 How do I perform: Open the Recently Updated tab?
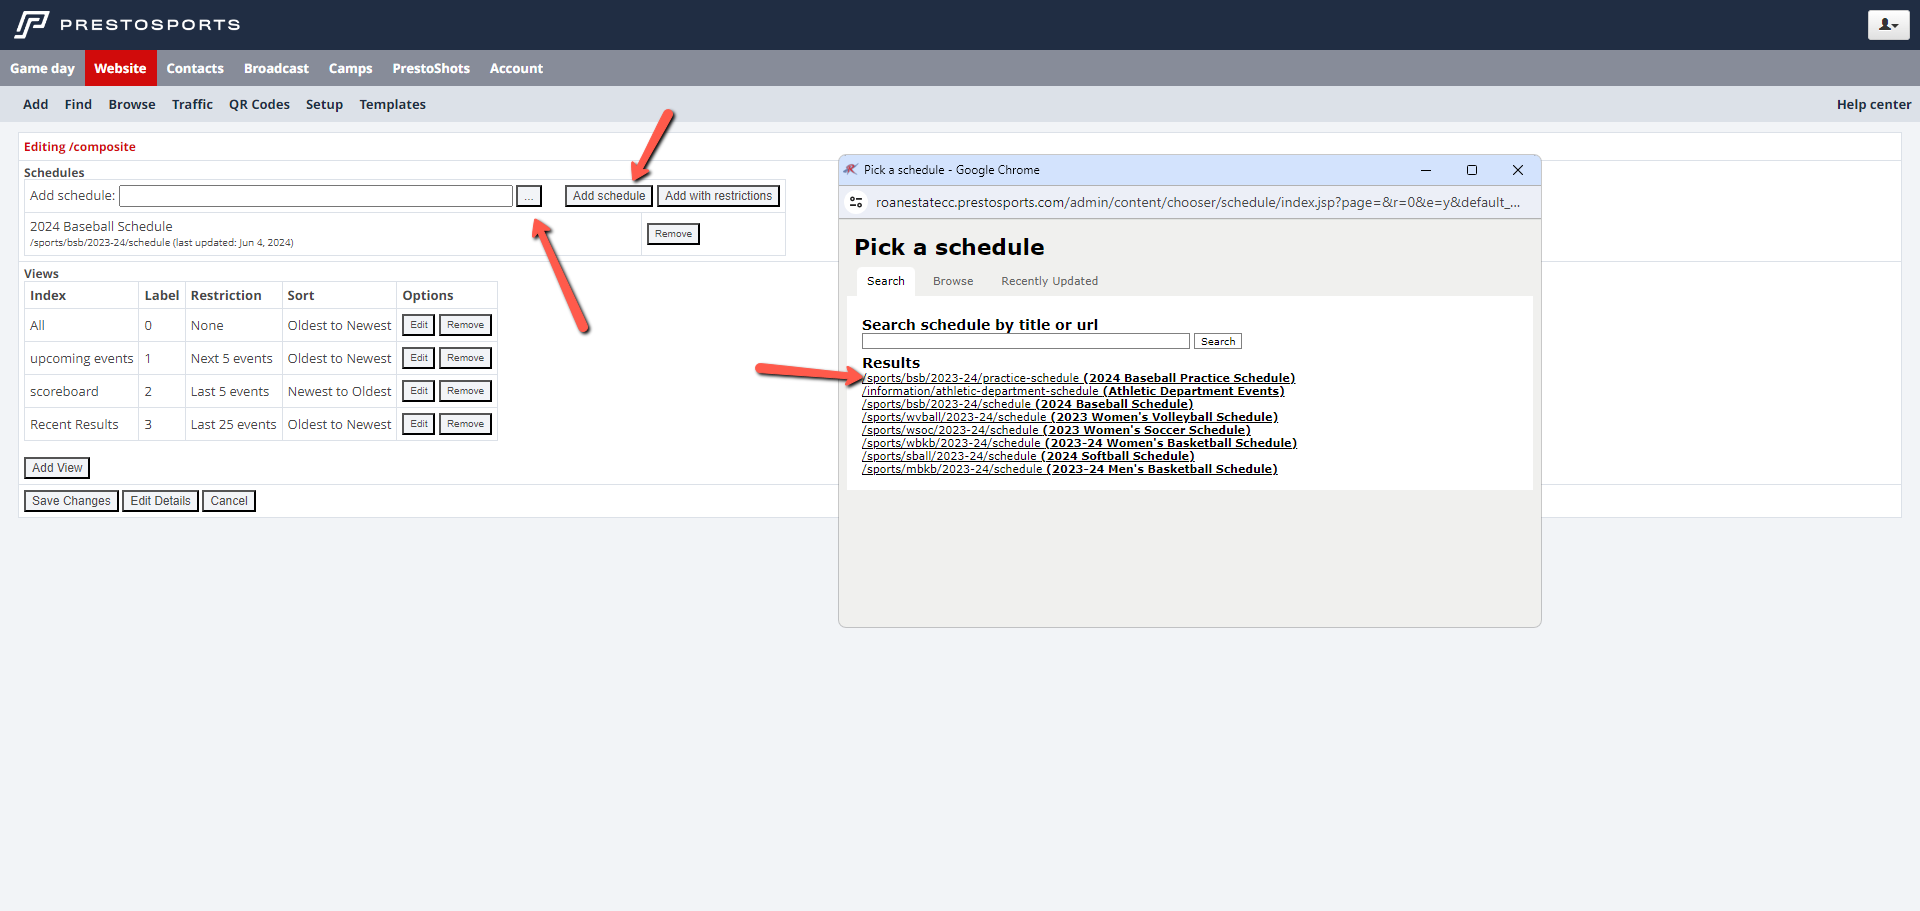tap(1049, 281)
